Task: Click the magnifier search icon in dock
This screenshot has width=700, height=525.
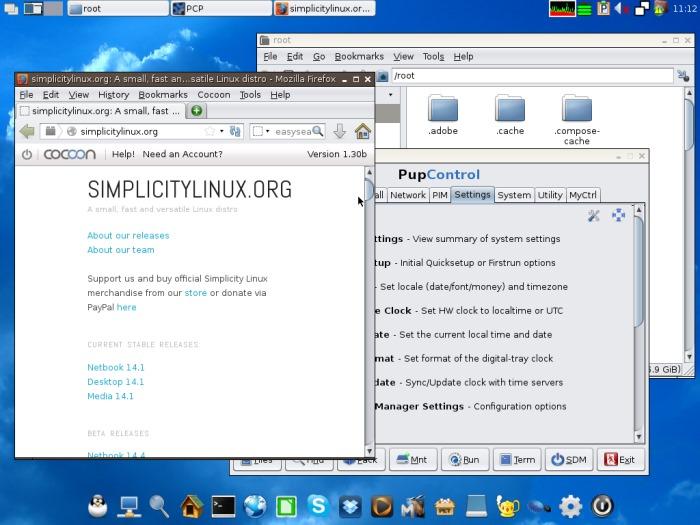Action: [x=159, y=506]
